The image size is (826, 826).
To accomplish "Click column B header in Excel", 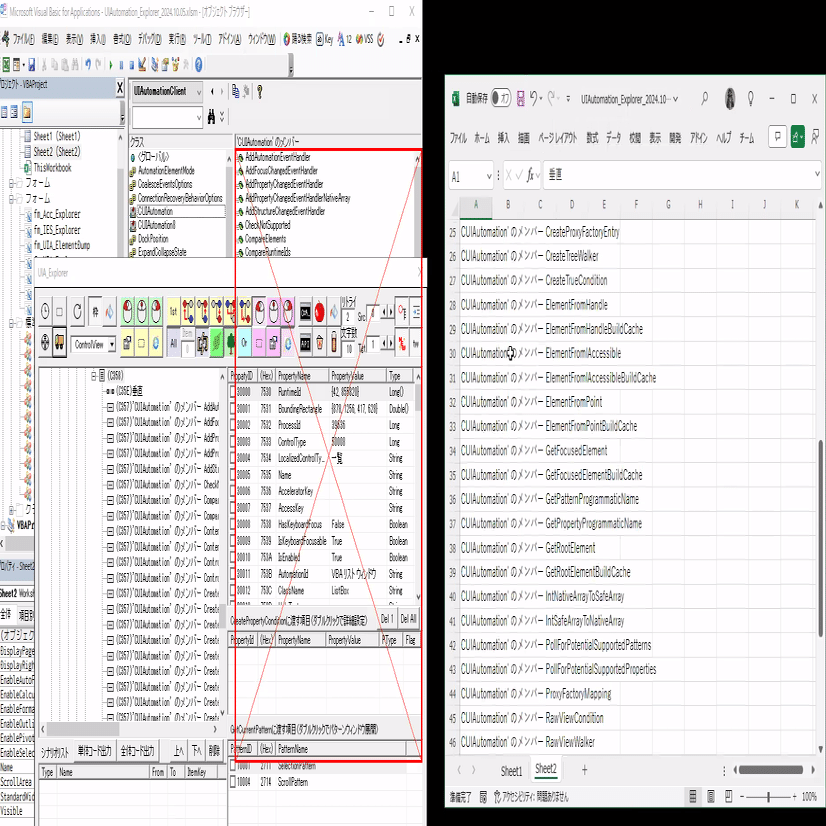I will [x=508, y=205].
